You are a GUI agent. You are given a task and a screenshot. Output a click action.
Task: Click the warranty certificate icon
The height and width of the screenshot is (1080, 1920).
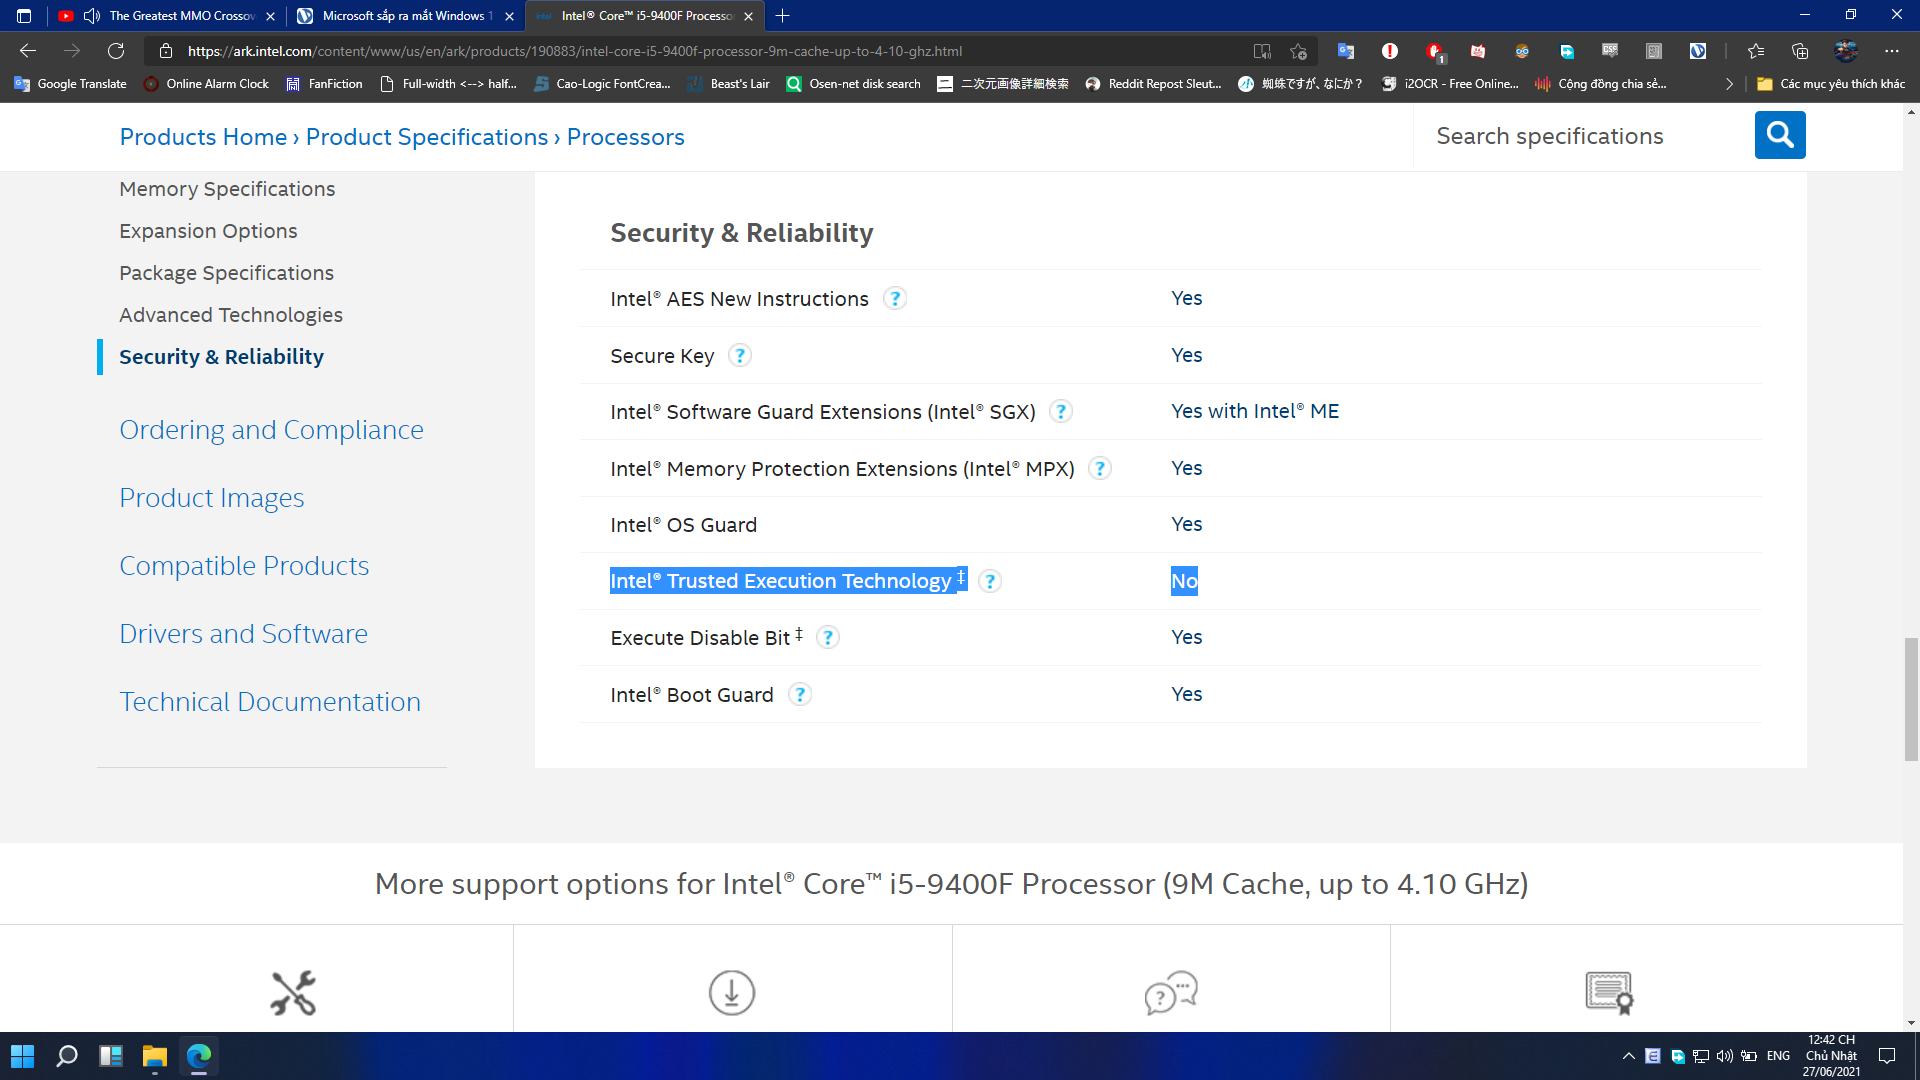[x=1609, y=993]
